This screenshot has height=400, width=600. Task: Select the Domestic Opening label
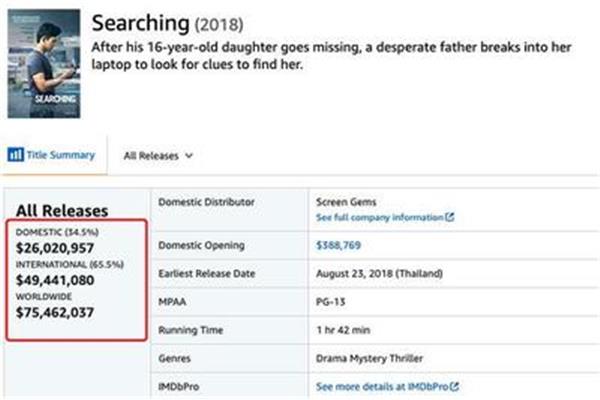(201, 245)
